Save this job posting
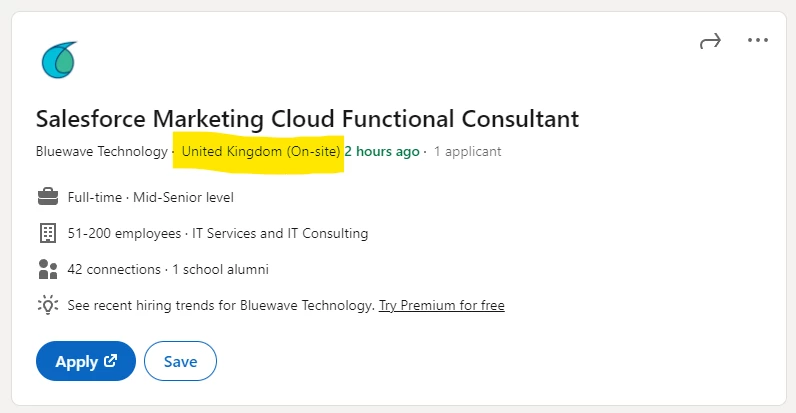This screenshot has width=796, height=413. click(x=180, y=361)
